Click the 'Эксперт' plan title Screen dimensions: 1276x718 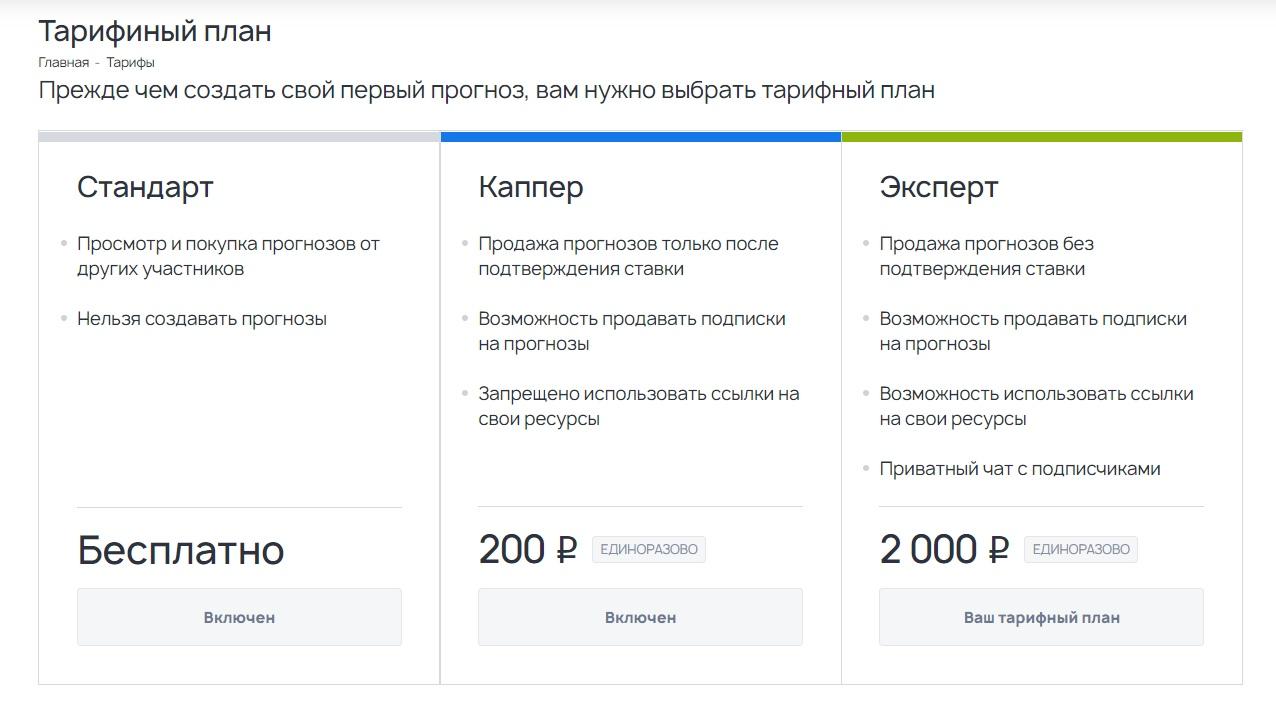[x=936, y=187]
